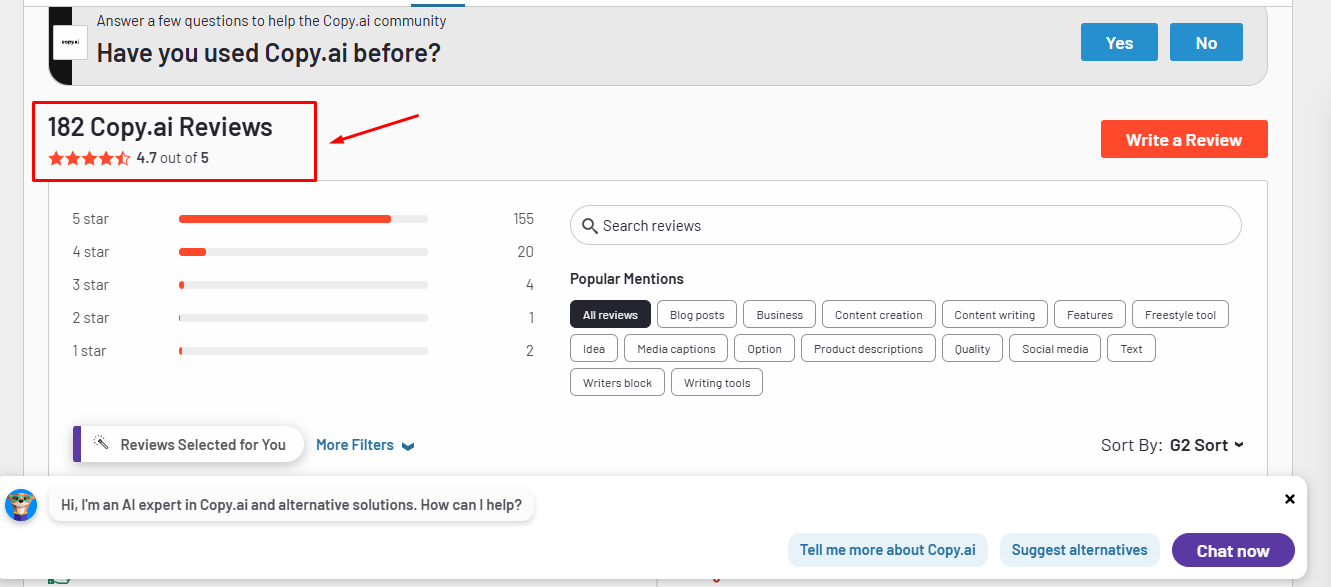Select the 1 star rating row
The width and height of the screenshot is (1331, 587).
tap(303, 351)
